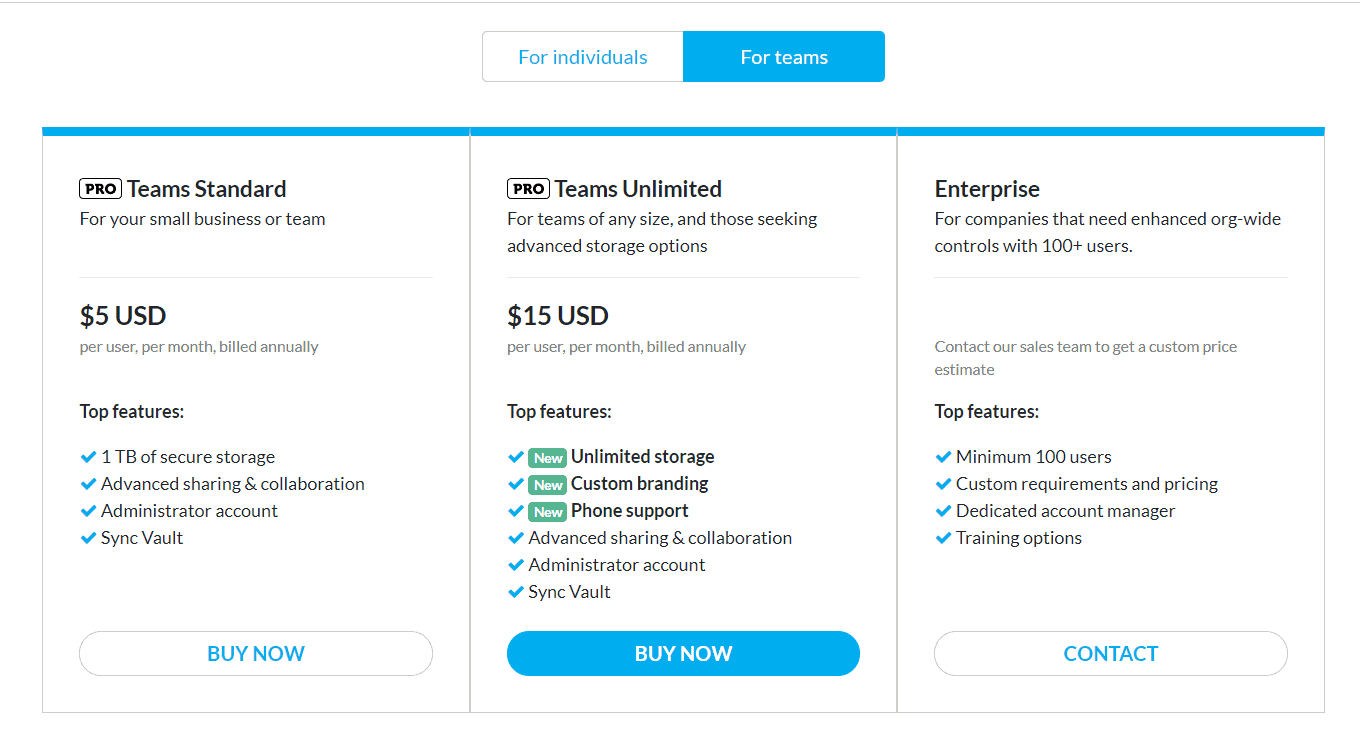Click the New badge beside Phone support
Image resolution: width=1360 pixels, height=744 pixels.
coord(548,512)
